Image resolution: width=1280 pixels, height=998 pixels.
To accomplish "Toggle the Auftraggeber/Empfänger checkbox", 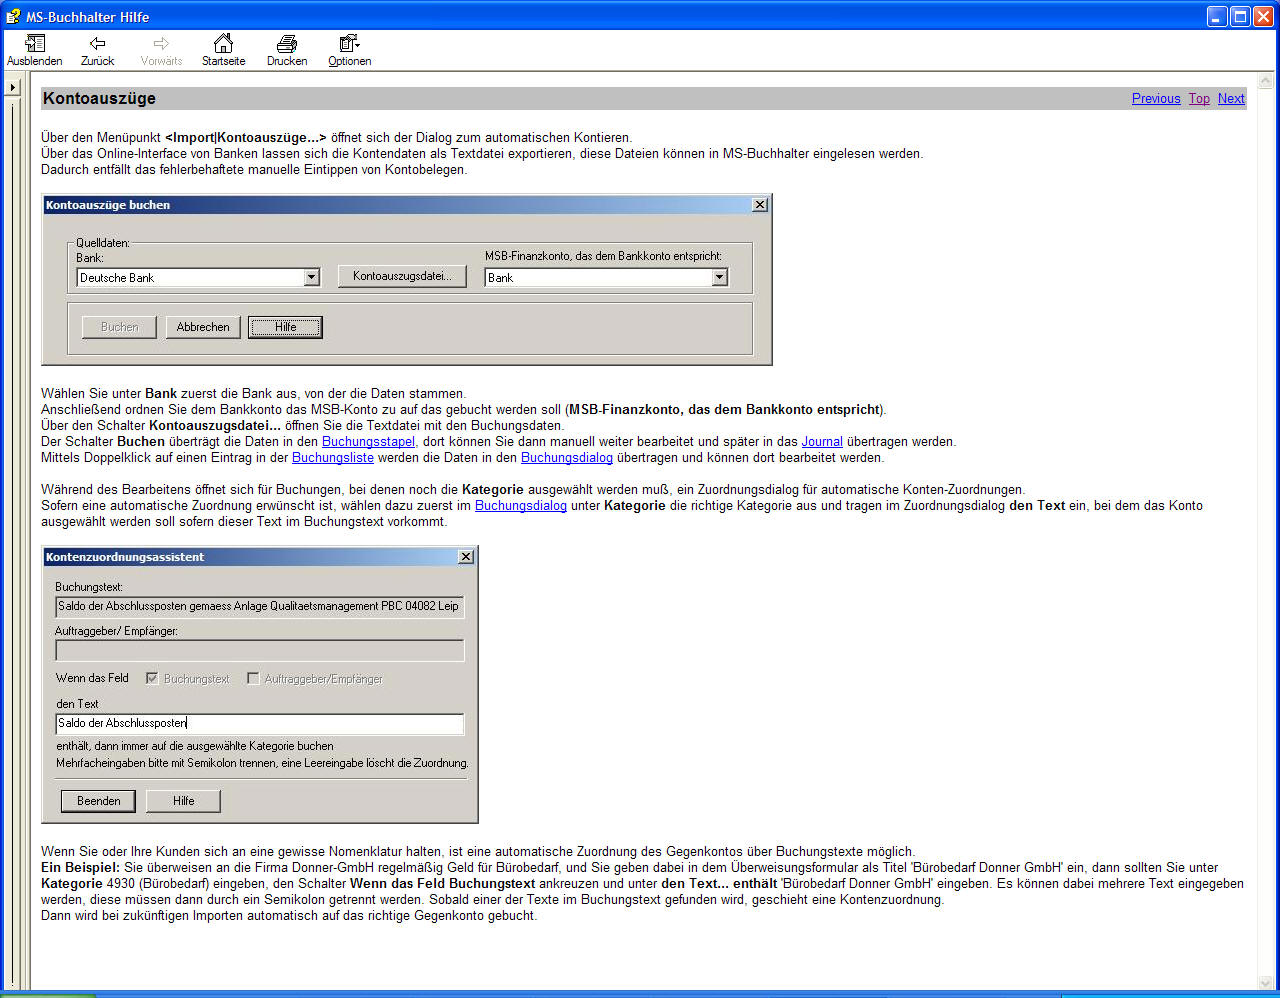I will [253, 678].
